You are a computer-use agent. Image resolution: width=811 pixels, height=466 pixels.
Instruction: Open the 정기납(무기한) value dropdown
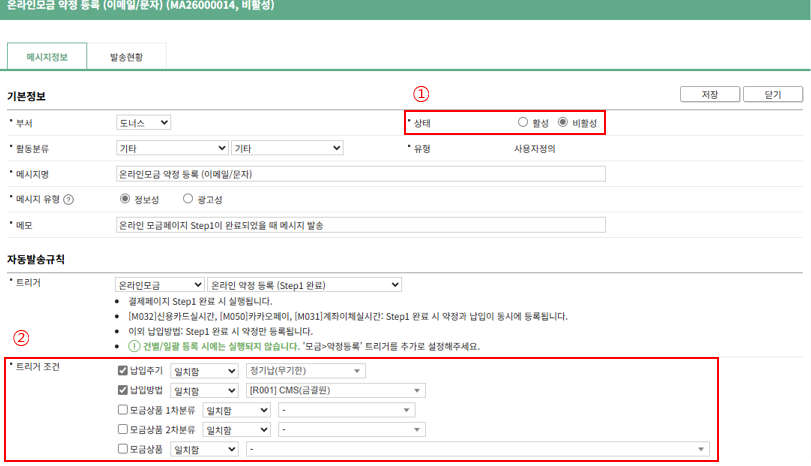pos(306,371)
